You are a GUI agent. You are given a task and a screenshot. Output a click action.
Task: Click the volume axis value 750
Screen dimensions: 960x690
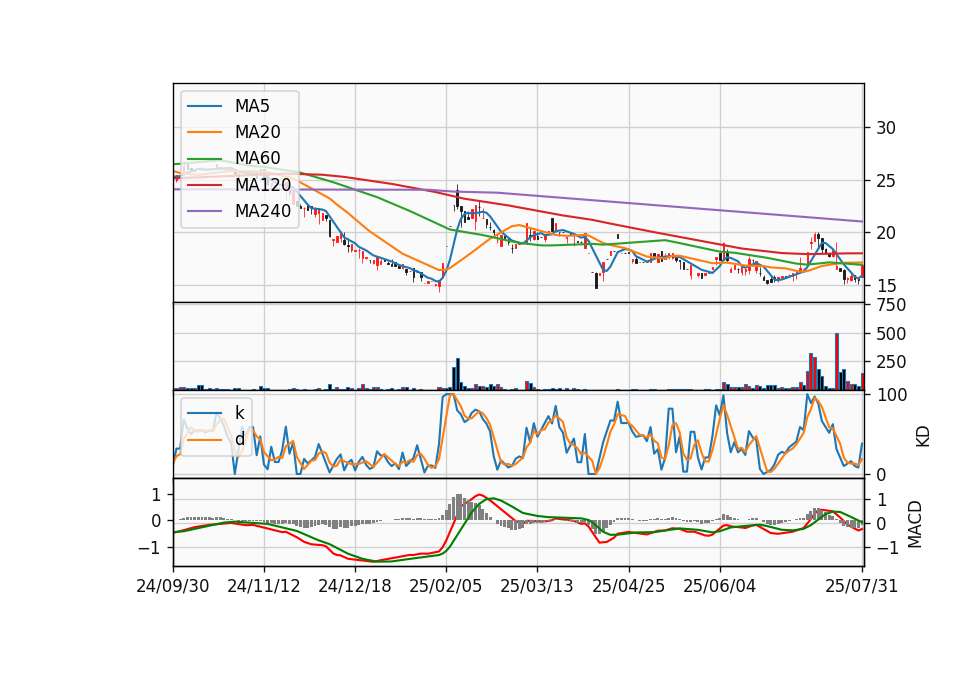pyautogui.click(x=891, y=305)
